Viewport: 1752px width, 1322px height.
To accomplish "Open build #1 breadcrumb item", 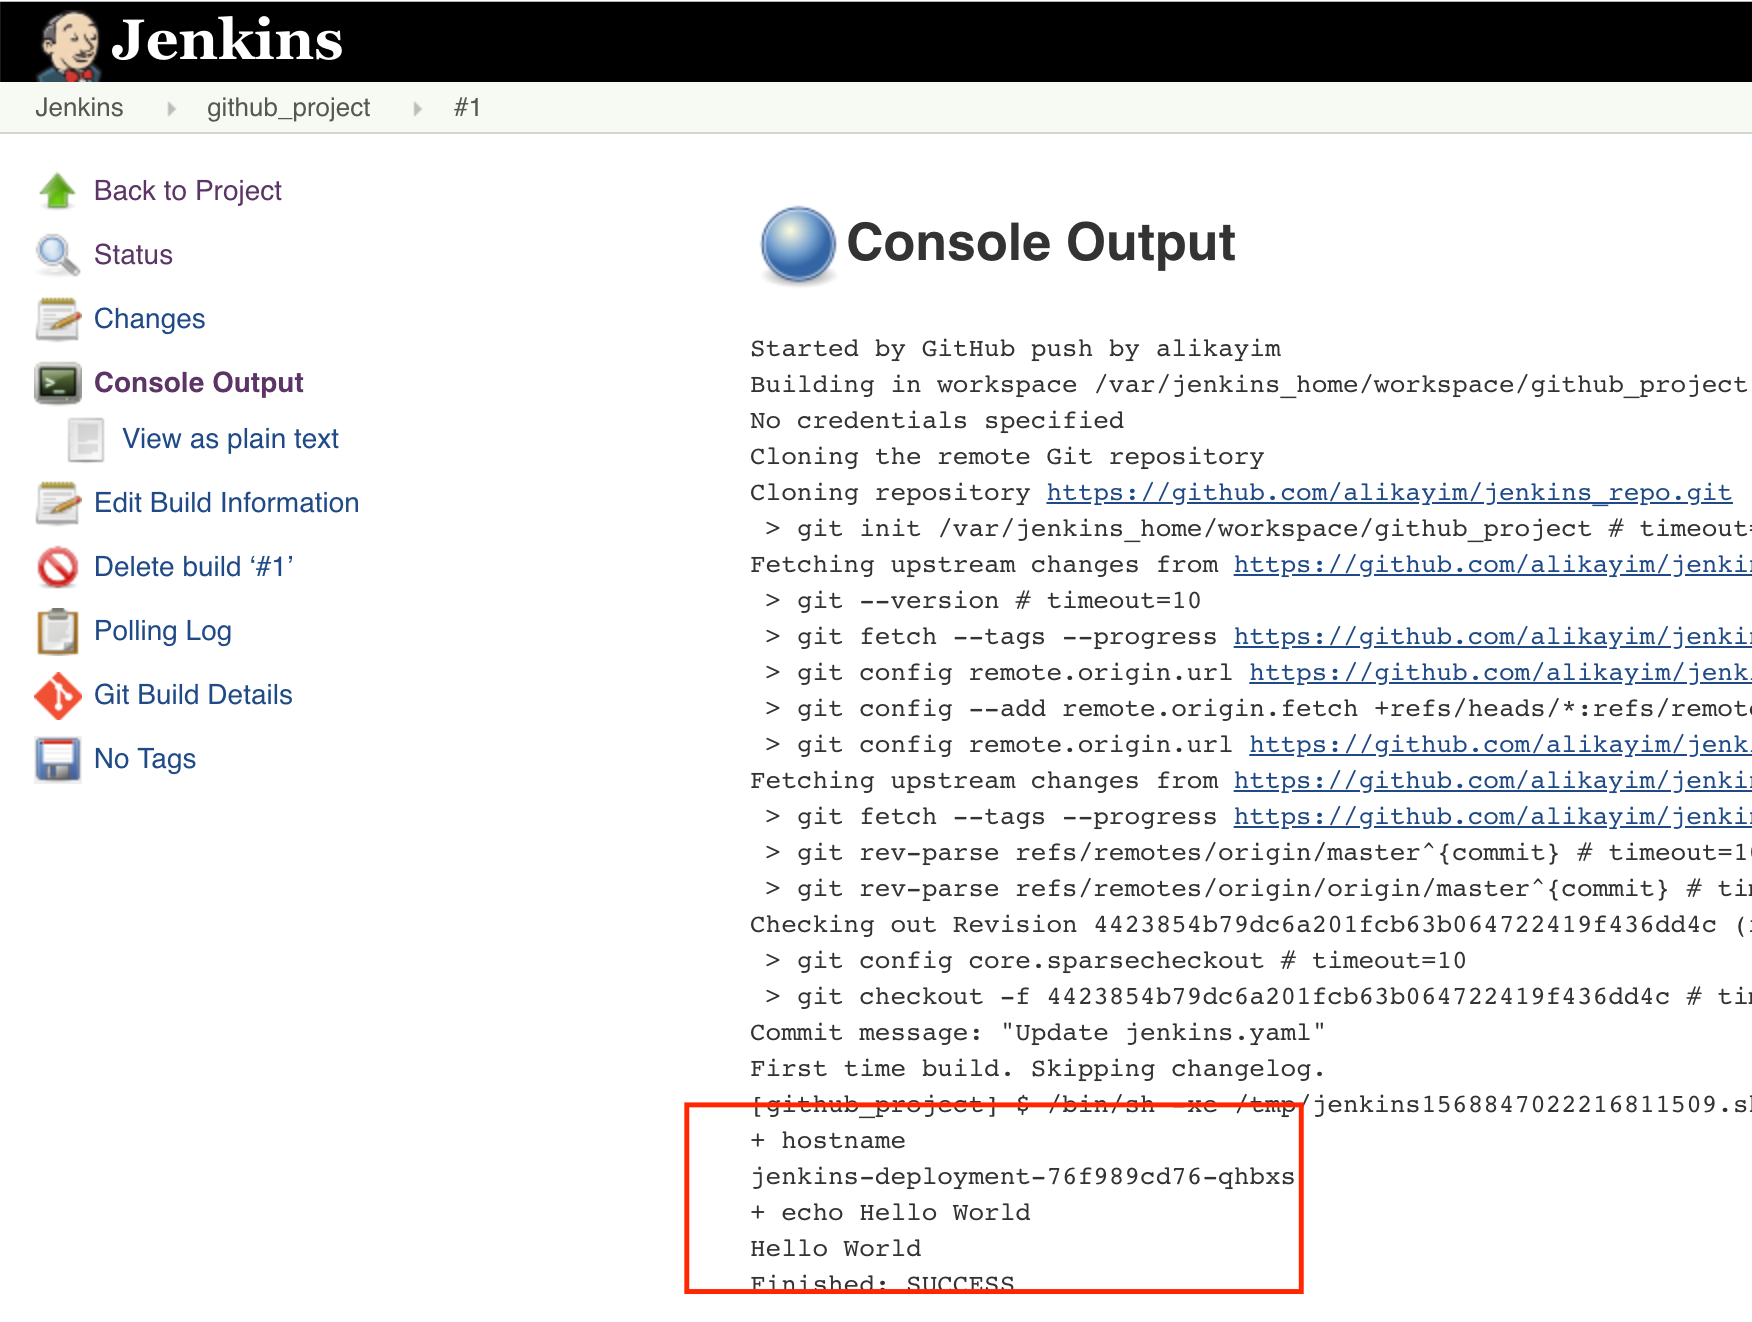I will 467,107.
